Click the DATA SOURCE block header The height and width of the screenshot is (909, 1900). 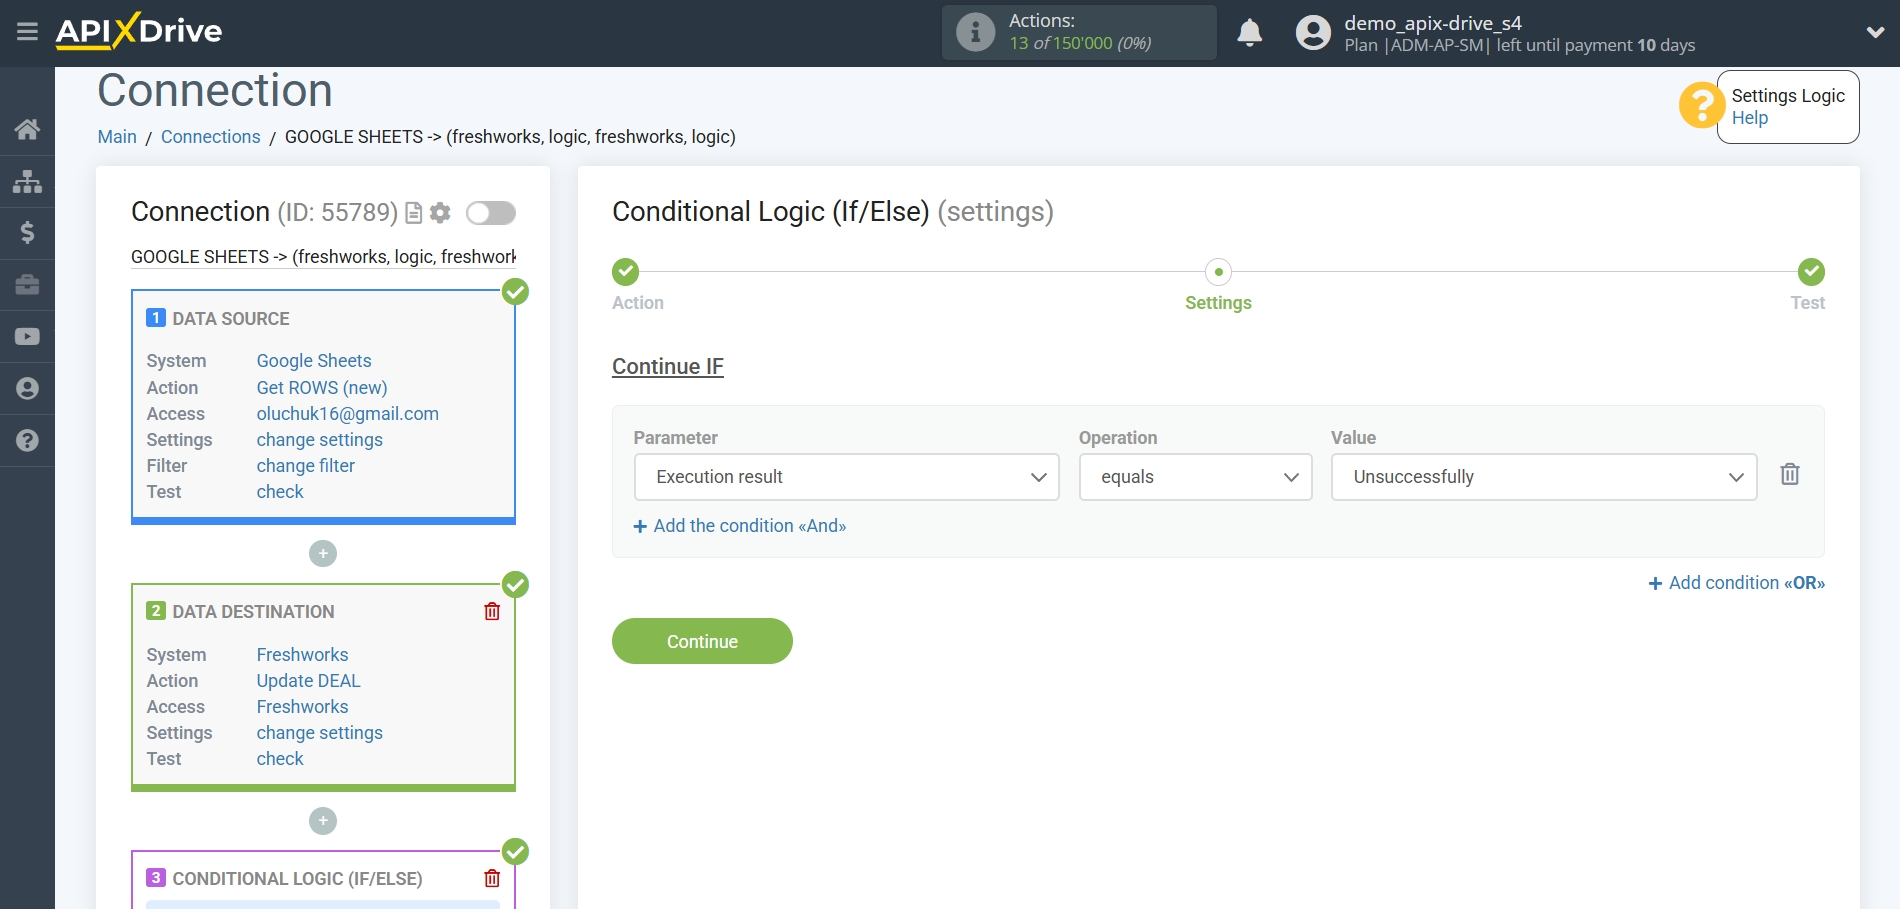pos(230,319)
